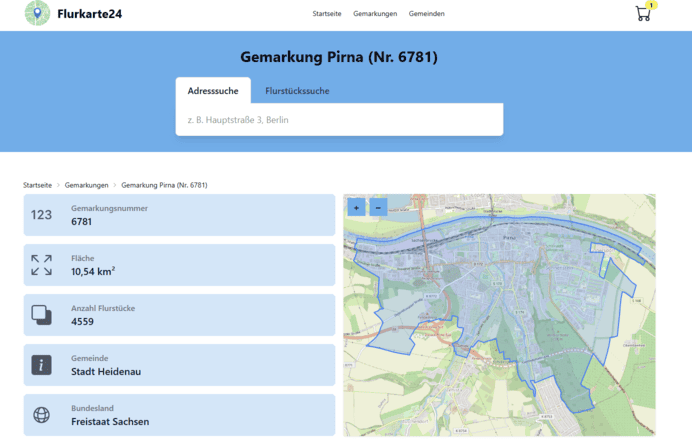Click the 123 Gemarkungsnummer icon
692x441 pixels.
[x=41, y=215]
